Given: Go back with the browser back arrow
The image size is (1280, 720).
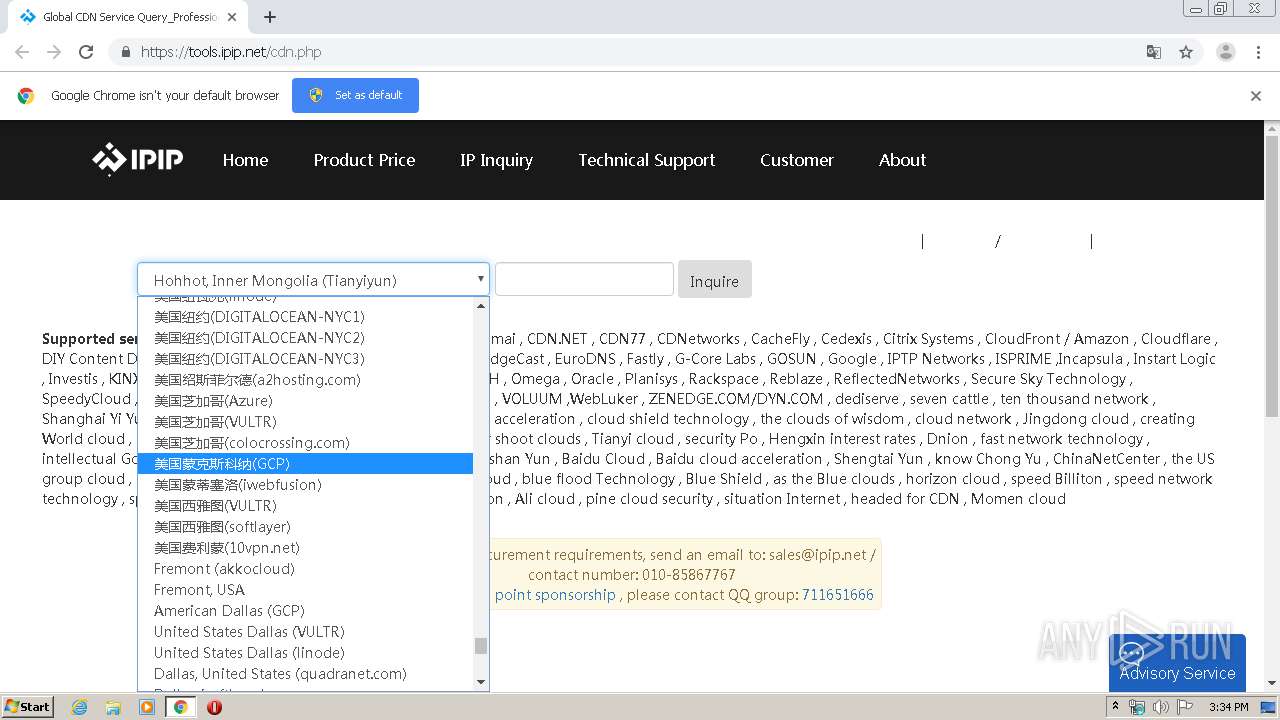Looking at the screenshot, I should (22, 52).
